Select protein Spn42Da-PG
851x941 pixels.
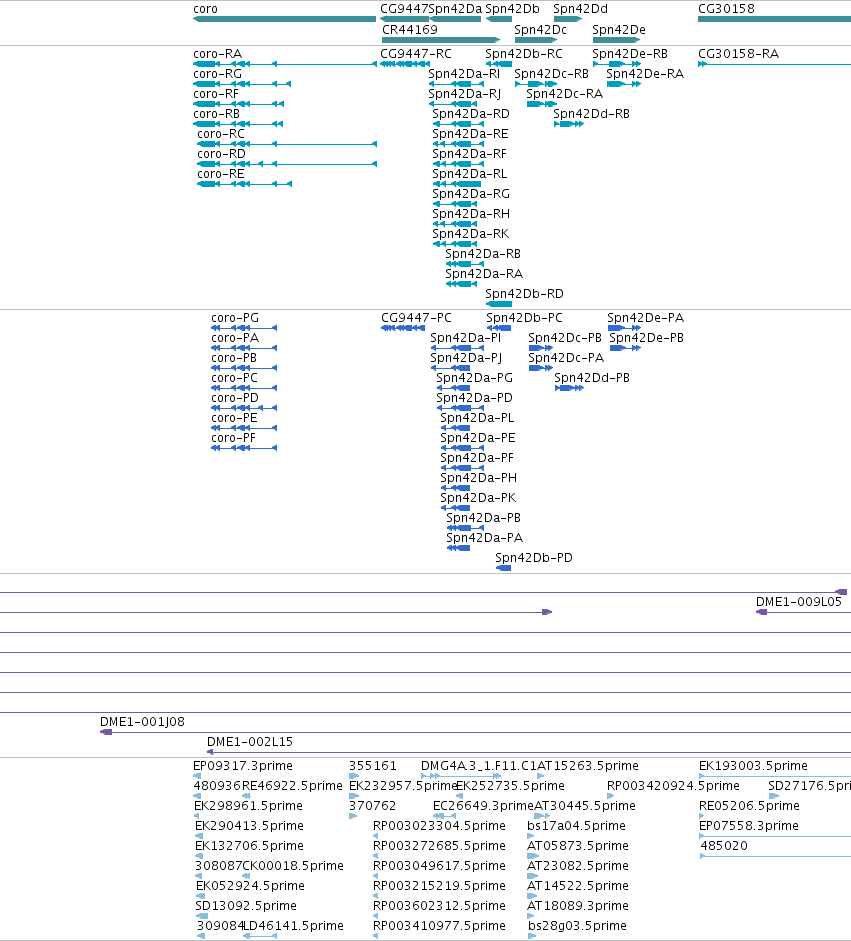pyautogui.click(x=453, y=388)
